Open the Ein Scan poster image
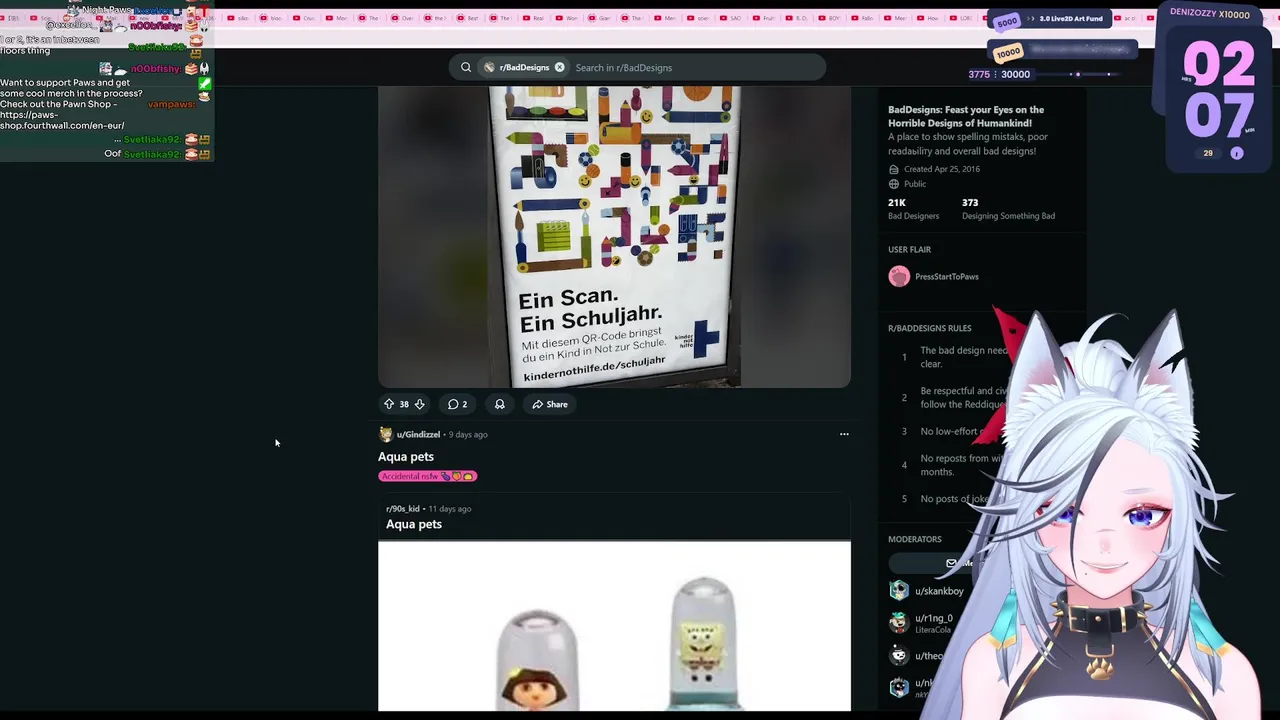 [x=614, y=236]
